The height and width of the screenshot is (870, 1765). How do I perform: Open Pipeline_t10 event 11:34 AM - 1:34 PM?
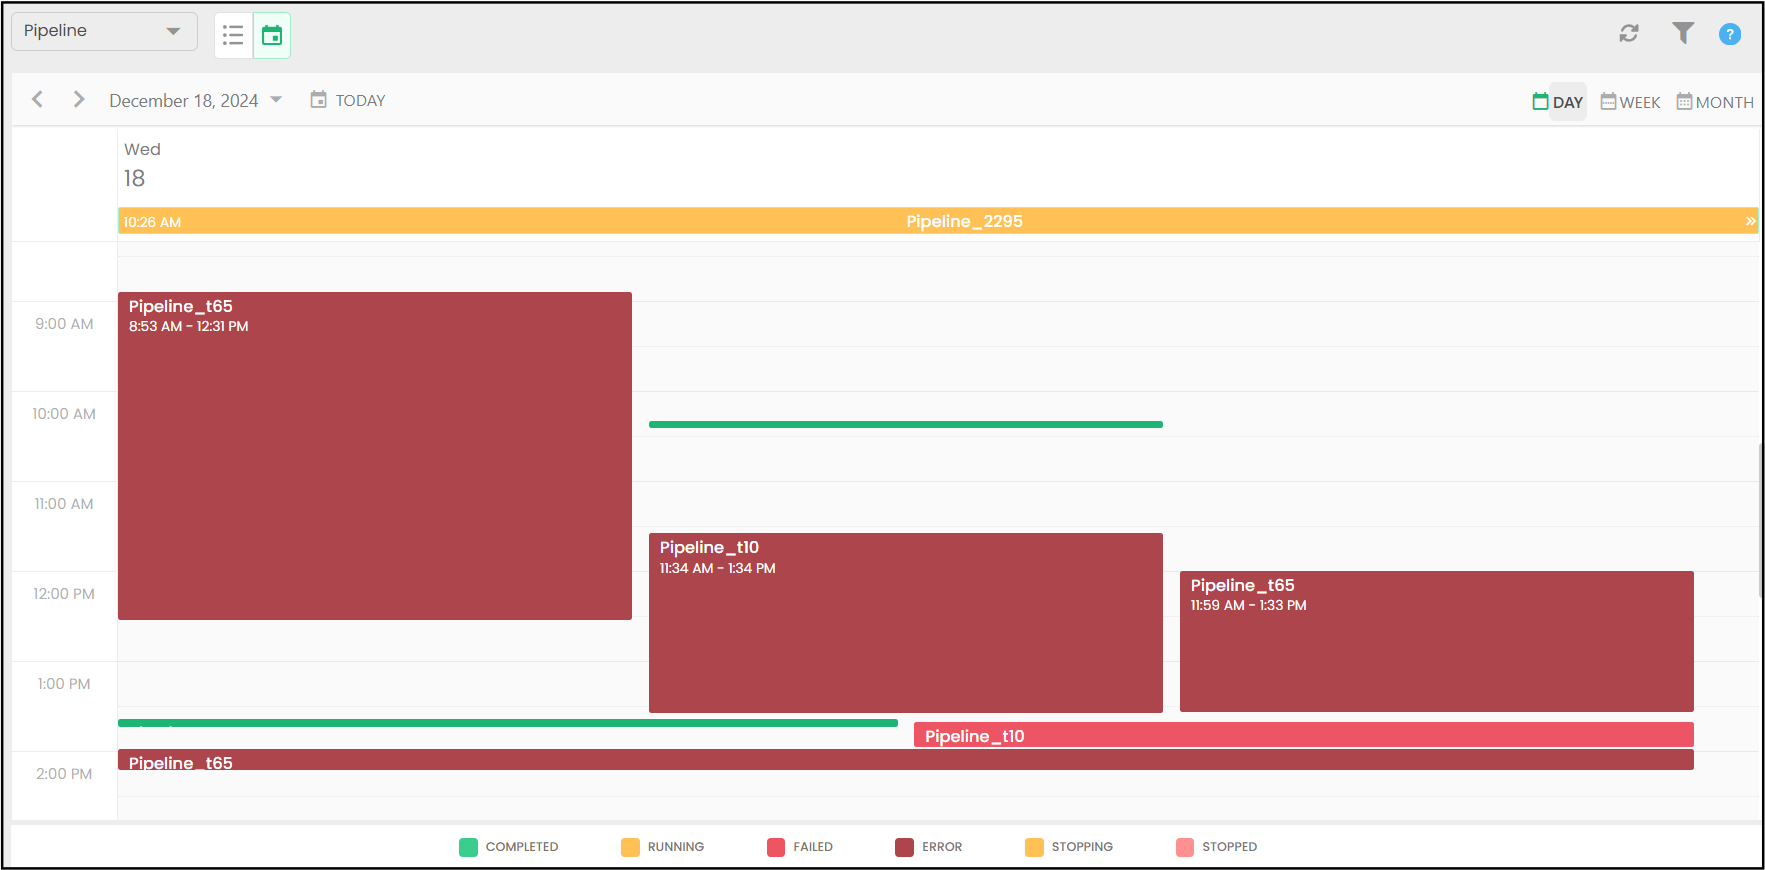point(905,622)
